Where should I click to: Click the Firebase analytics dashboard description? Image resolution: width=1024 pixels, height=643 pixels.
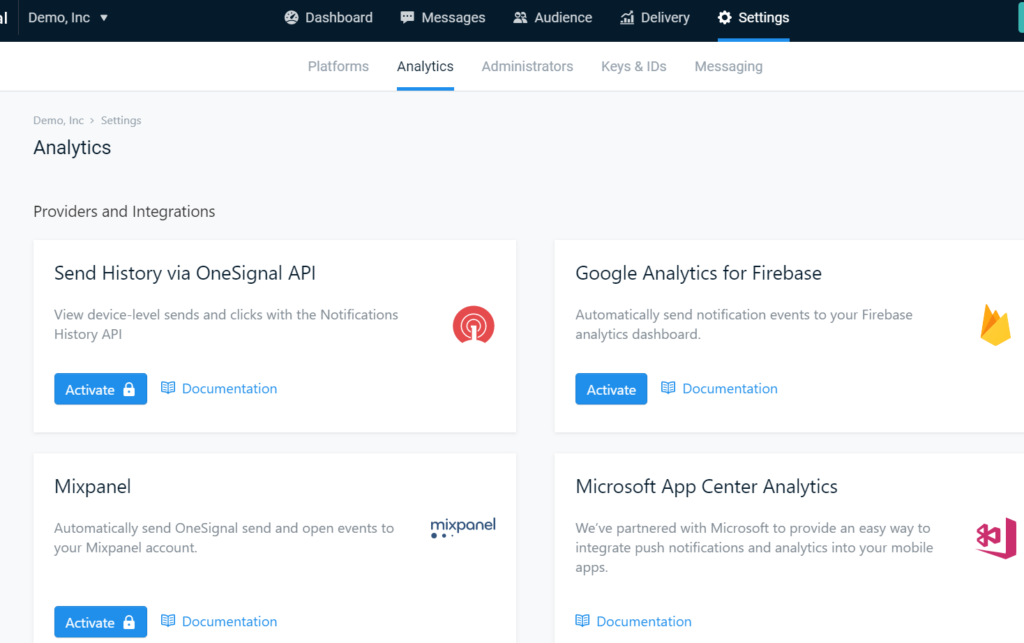coord(744,324)
